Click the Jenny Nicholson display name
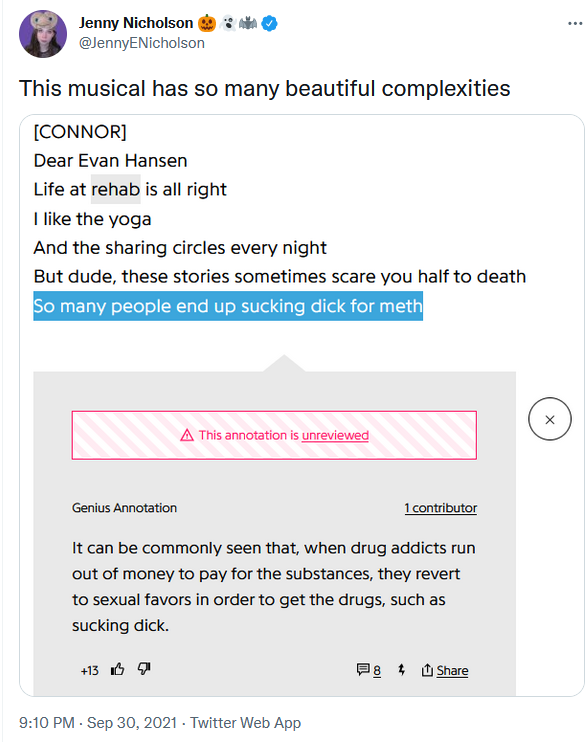This screenshot has height=742, width=588. coord(136,23)
